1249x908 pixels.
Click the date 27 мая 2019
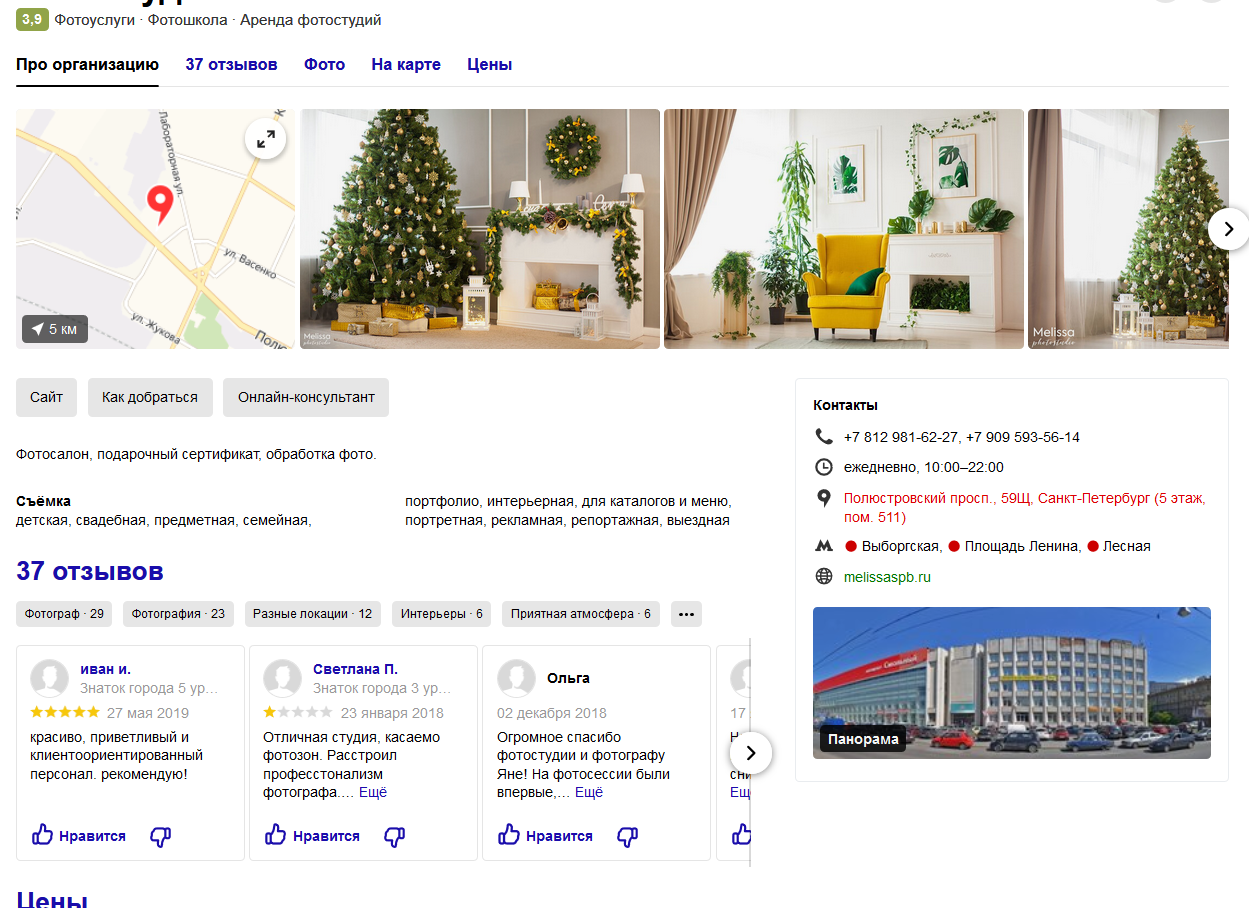(x=148, y=713)
